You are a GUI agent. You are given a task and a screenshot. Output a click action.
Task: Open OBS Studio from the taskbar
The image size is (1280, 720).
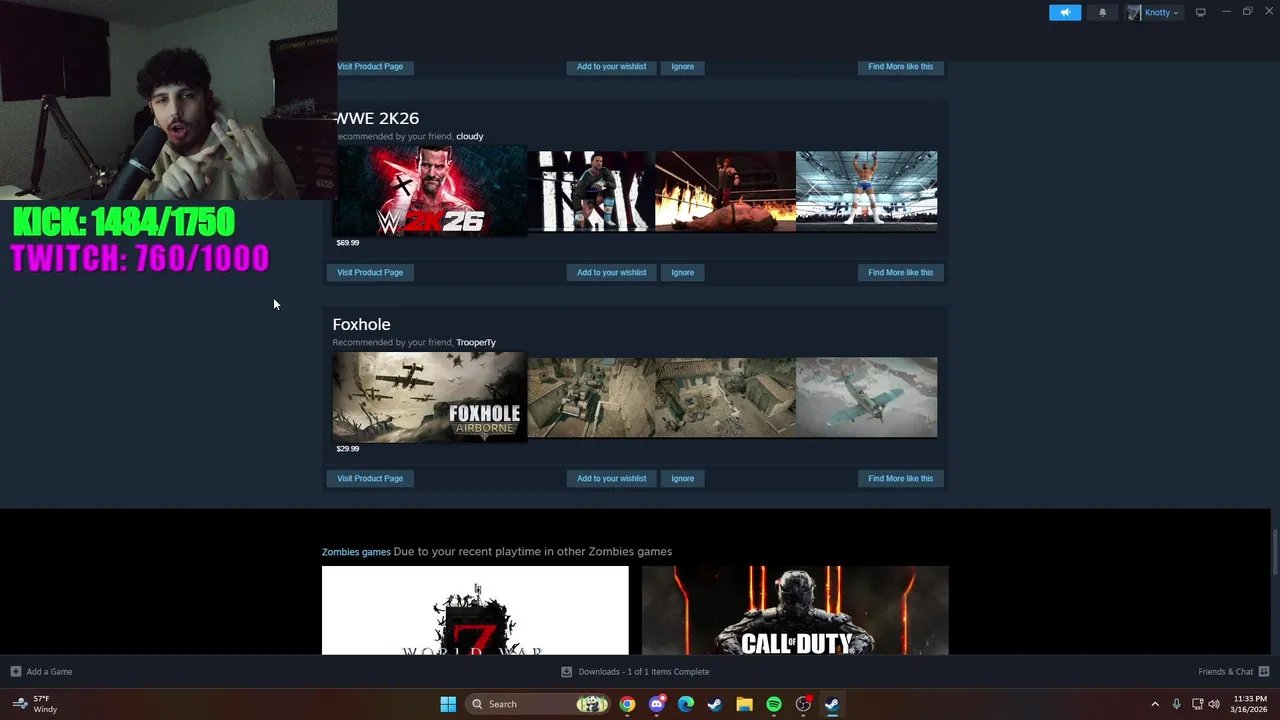803,704
